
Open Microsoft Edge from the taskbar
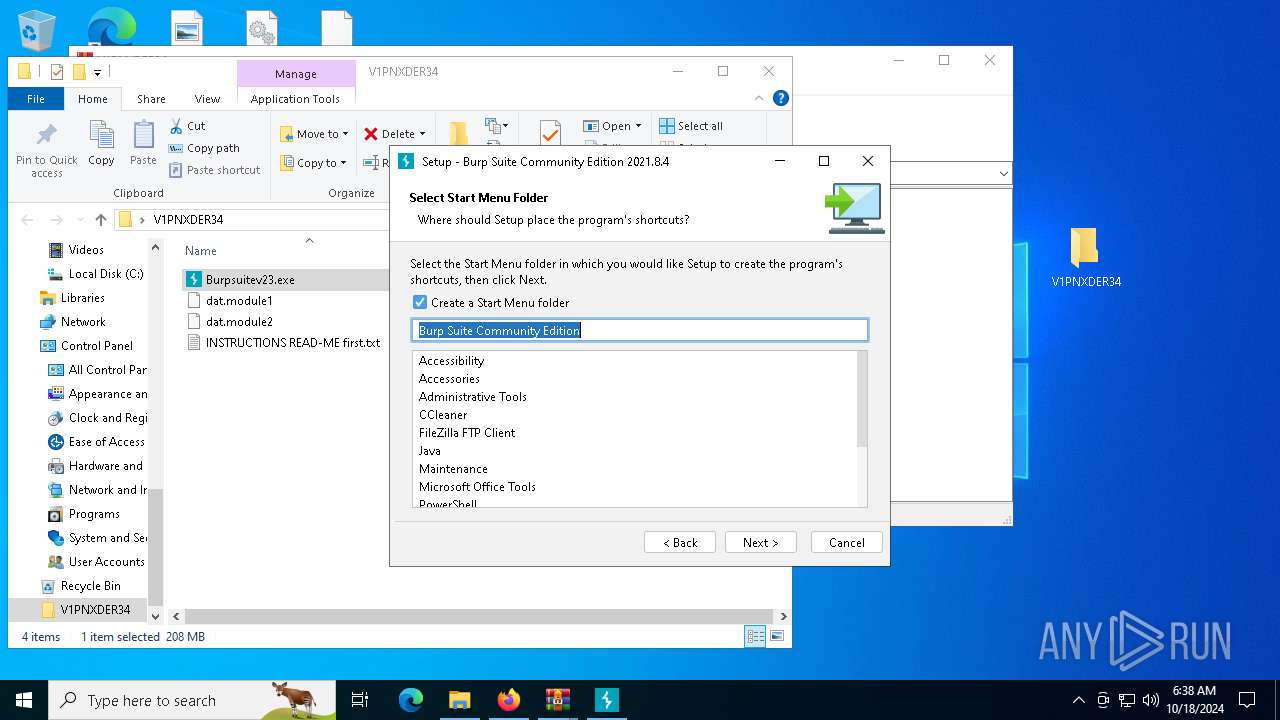pos(411,700)
